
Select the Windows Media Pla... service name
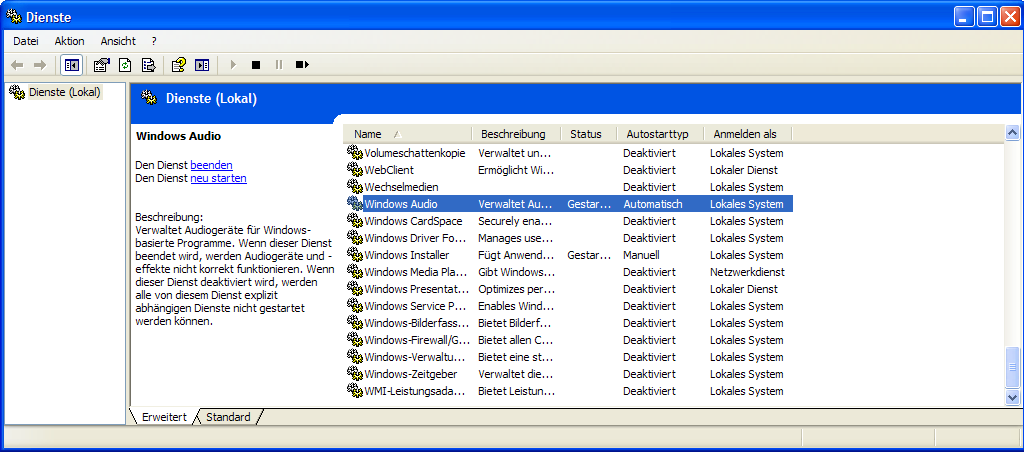coord(415,272)
